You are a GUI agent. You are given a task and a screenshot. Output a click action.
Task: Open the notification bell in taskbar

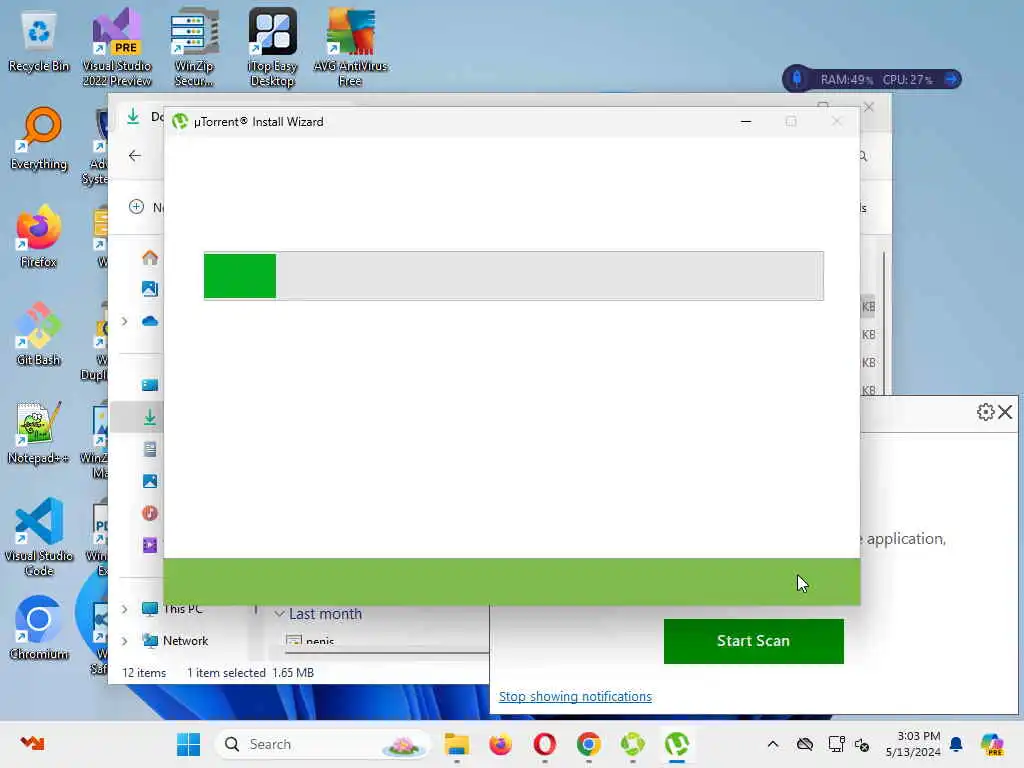click(956, 744)
